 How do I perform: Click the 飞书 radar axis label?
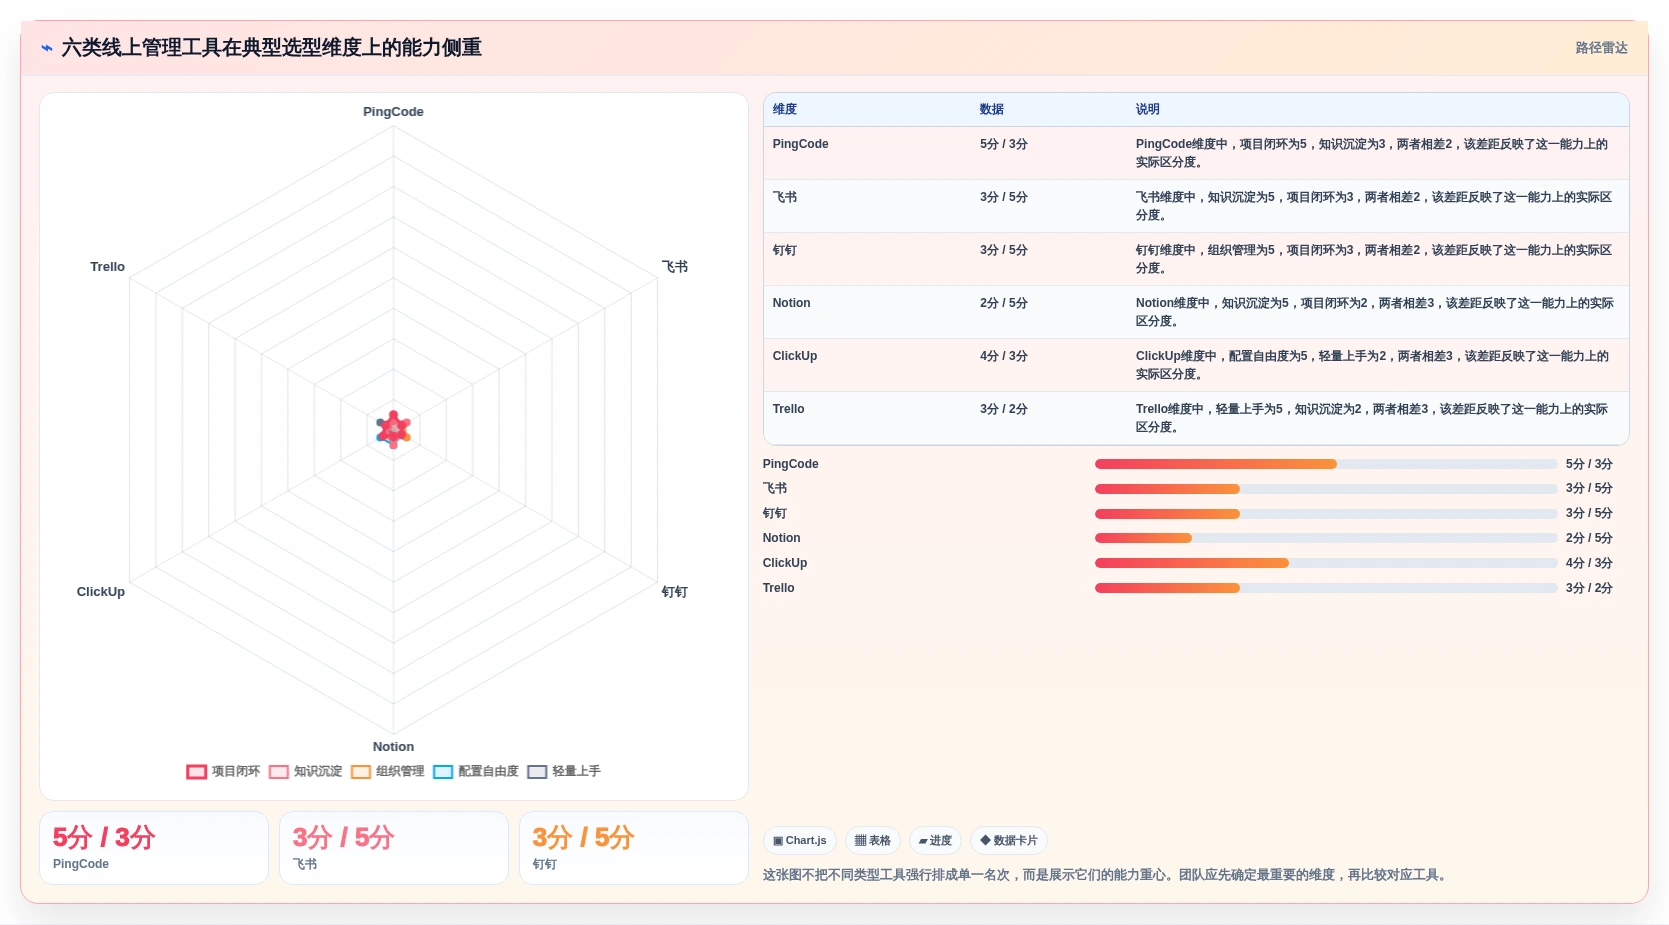675,267
